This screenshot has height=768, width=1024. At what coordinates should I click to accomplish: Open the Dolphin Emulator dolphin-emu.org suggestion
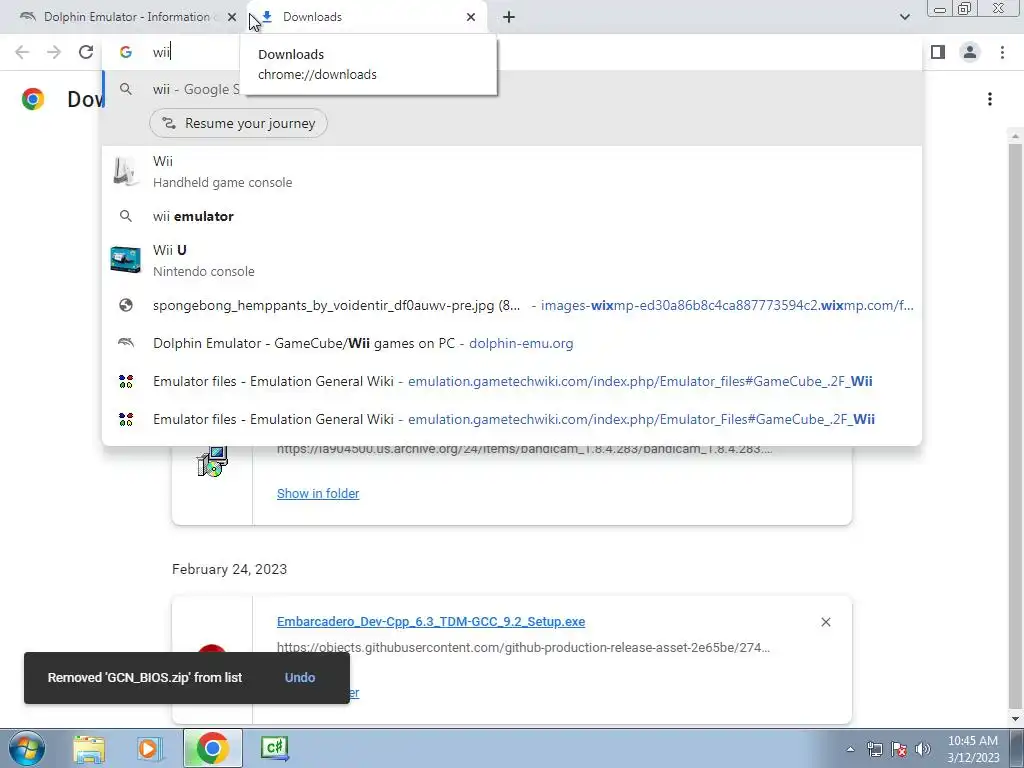512,344
